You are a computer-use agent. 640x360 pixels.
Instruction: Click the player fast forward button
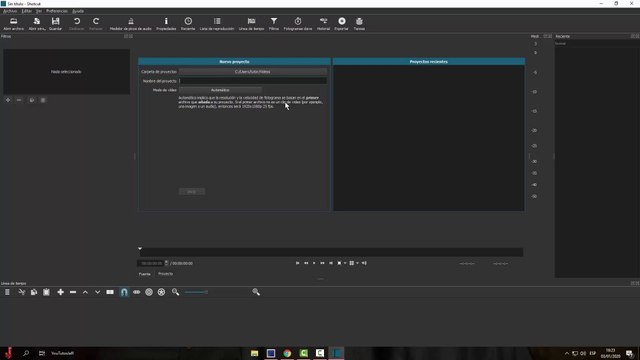pos(322,263)
